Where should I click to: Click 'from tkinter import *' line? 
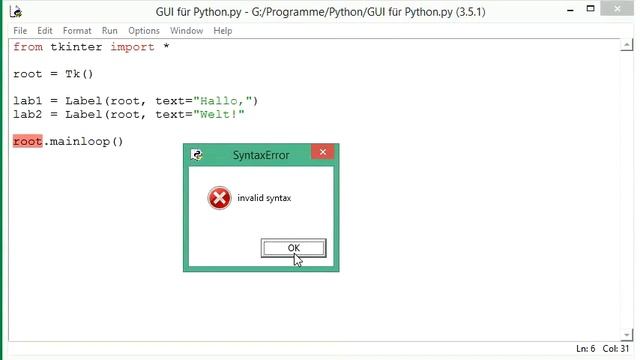(x=91, y=47)
